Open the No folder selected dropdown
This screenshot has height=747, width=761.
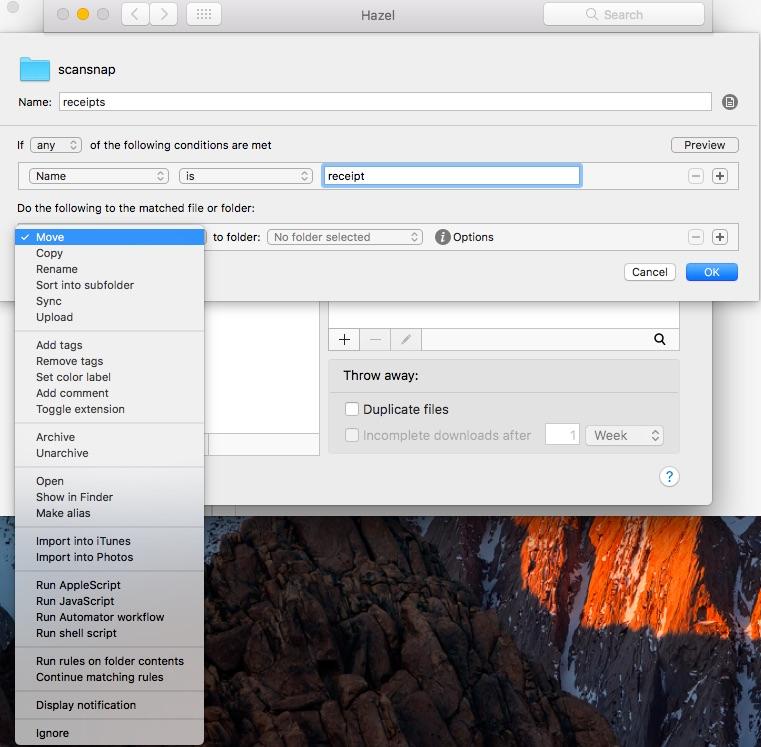(x=346, y=237)
